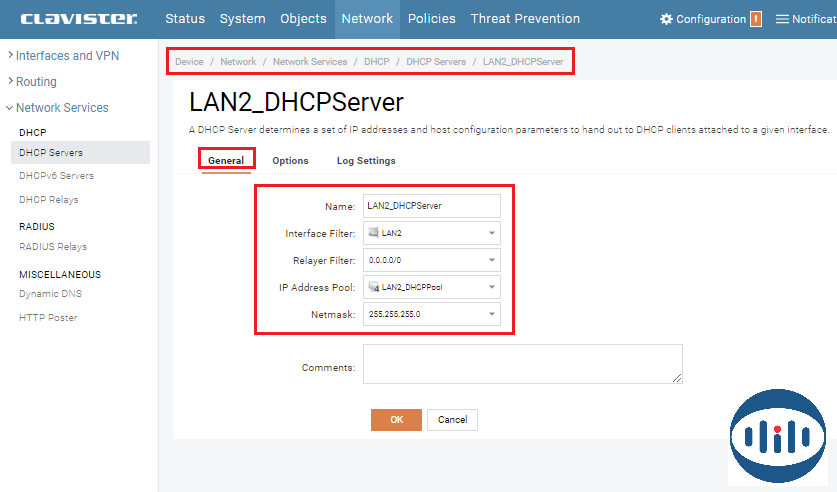Image resolution: width=837 pixels, height=492 pixels.
Task: Click the orange configuration alert badge
Action: tap(756, 19)
